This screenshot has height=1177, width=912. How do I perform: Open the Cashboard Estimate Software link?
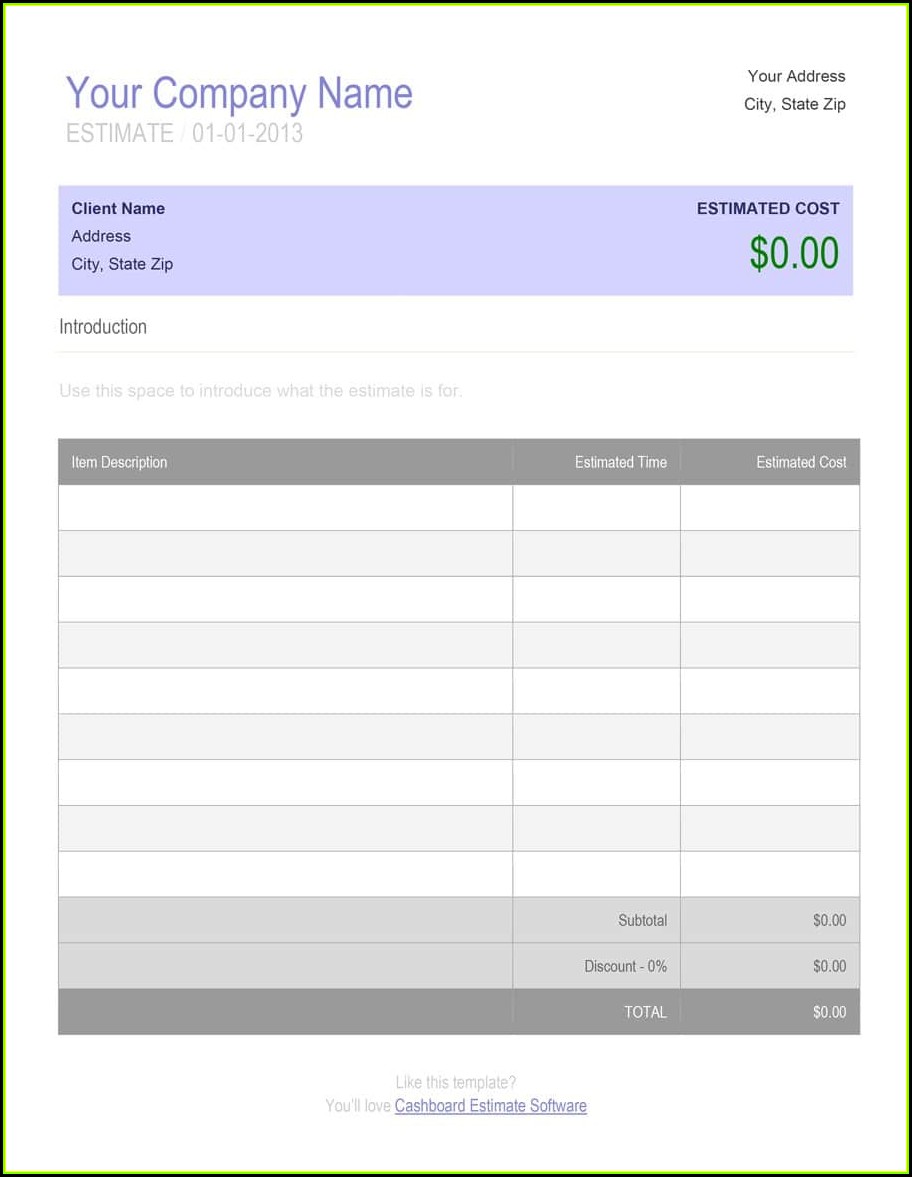(x=490, y=1106)
